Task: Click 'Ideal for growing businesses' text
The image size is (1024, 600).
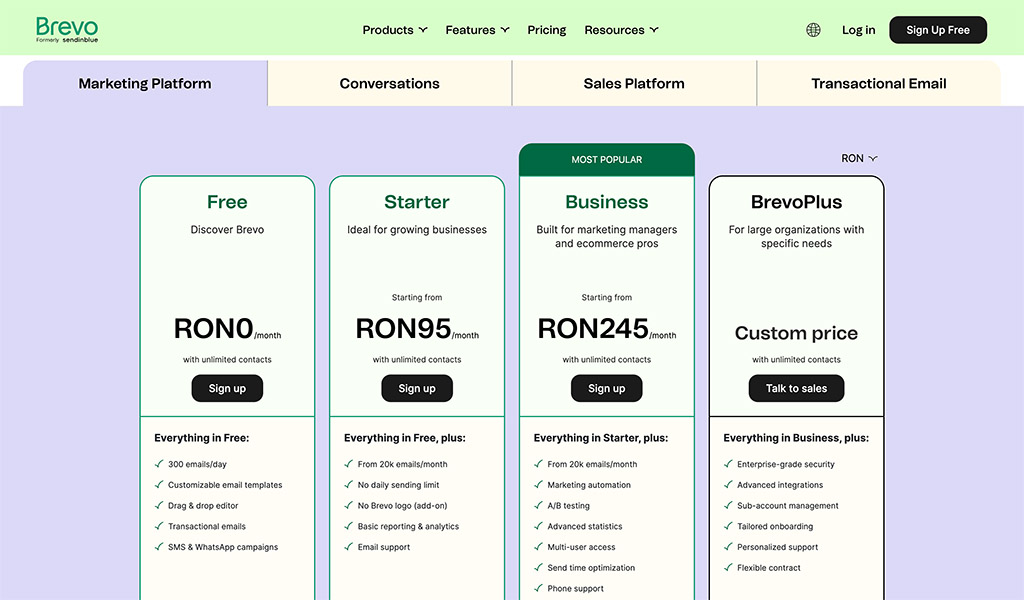Action: click(x=417, y=230)
